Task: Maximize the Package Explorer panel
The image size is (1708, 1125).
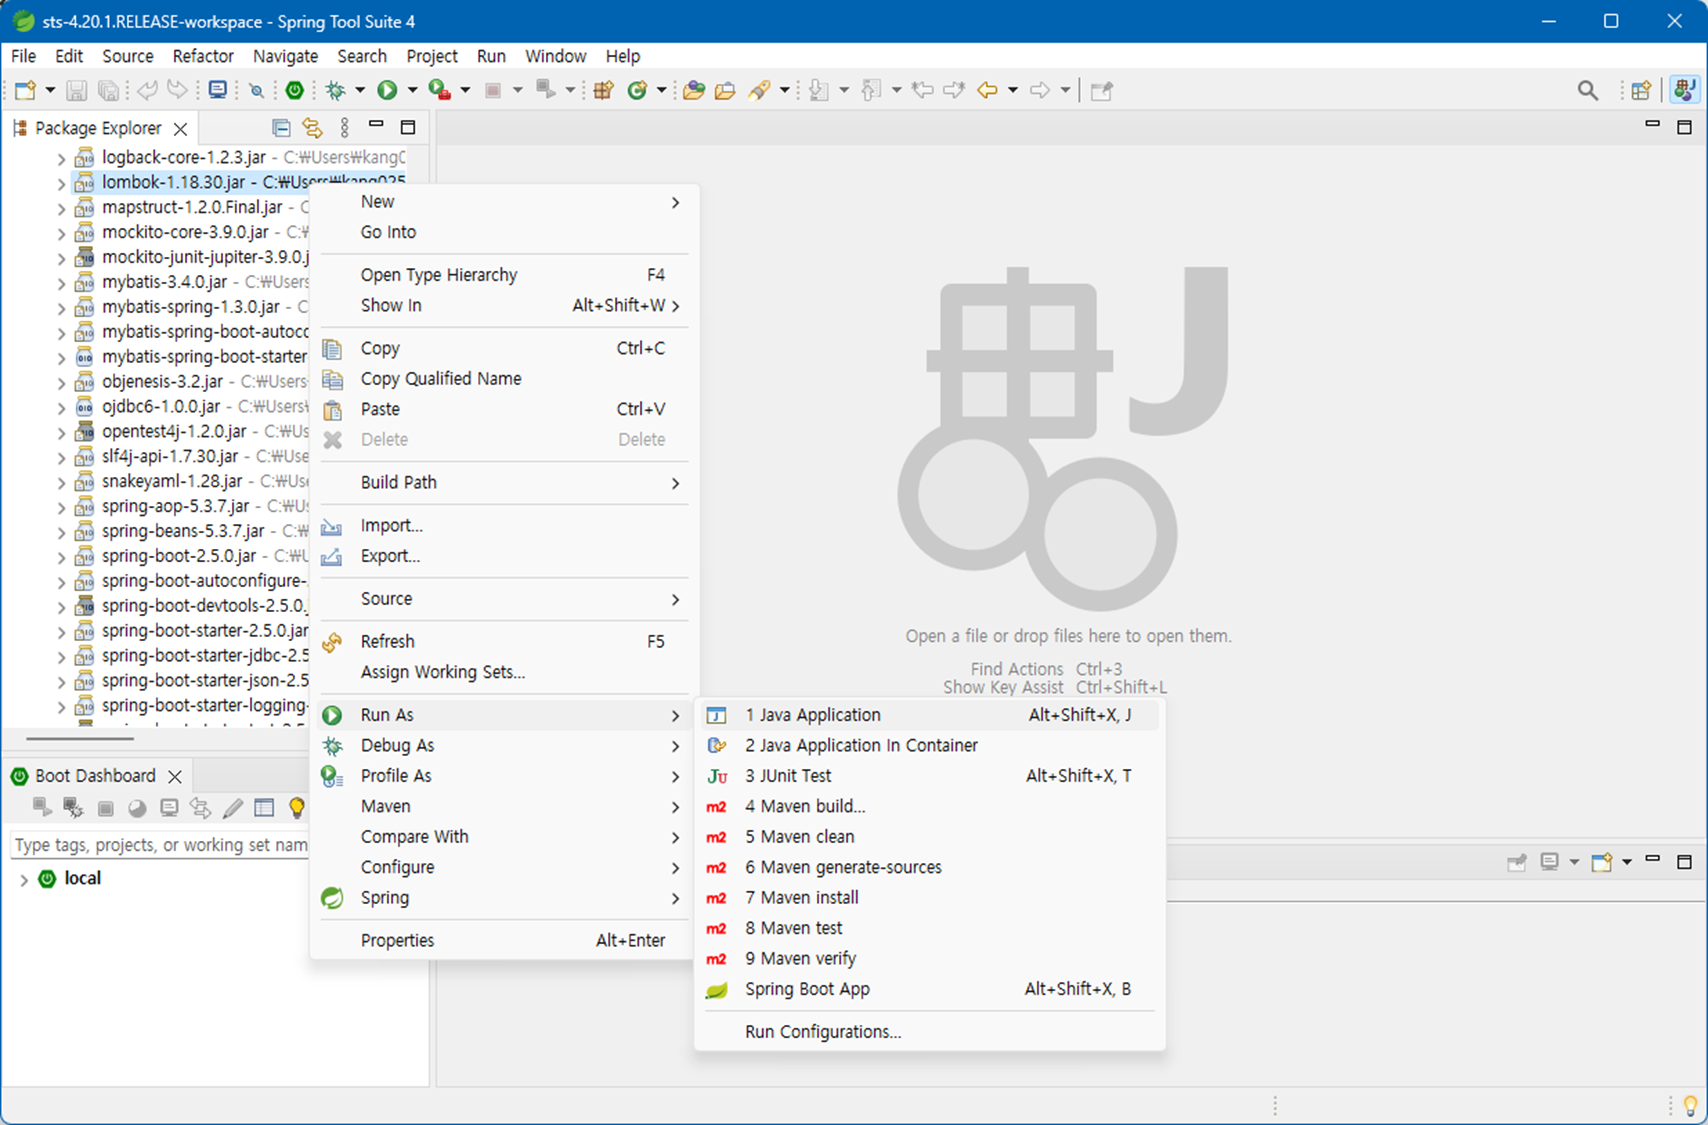Action: 408,127
